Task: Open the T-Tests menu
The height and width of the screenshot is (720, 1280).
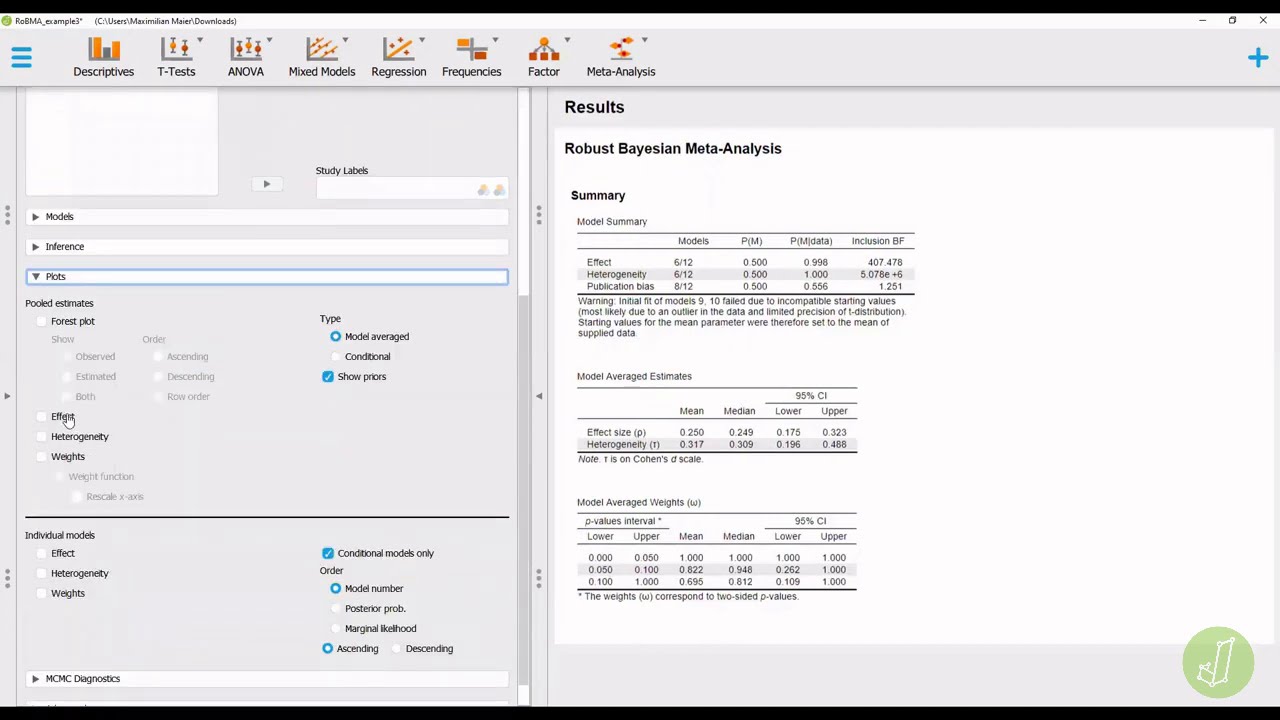Action: coord(176,58)
